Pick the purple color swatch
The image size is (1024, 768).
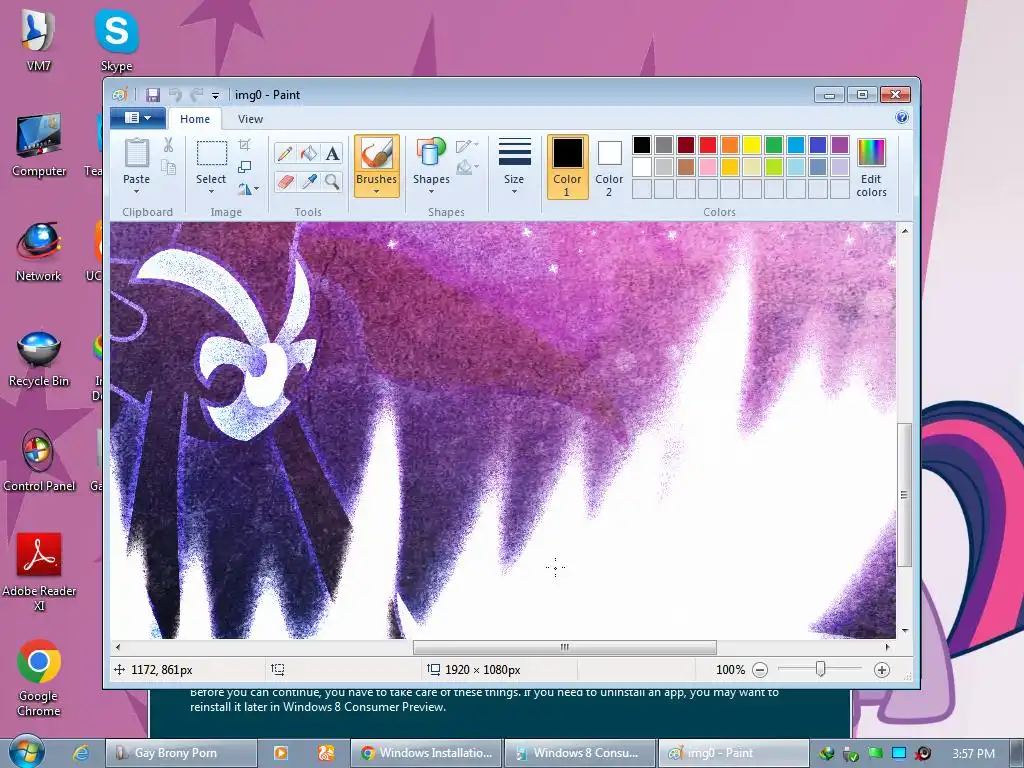point(840,145)
